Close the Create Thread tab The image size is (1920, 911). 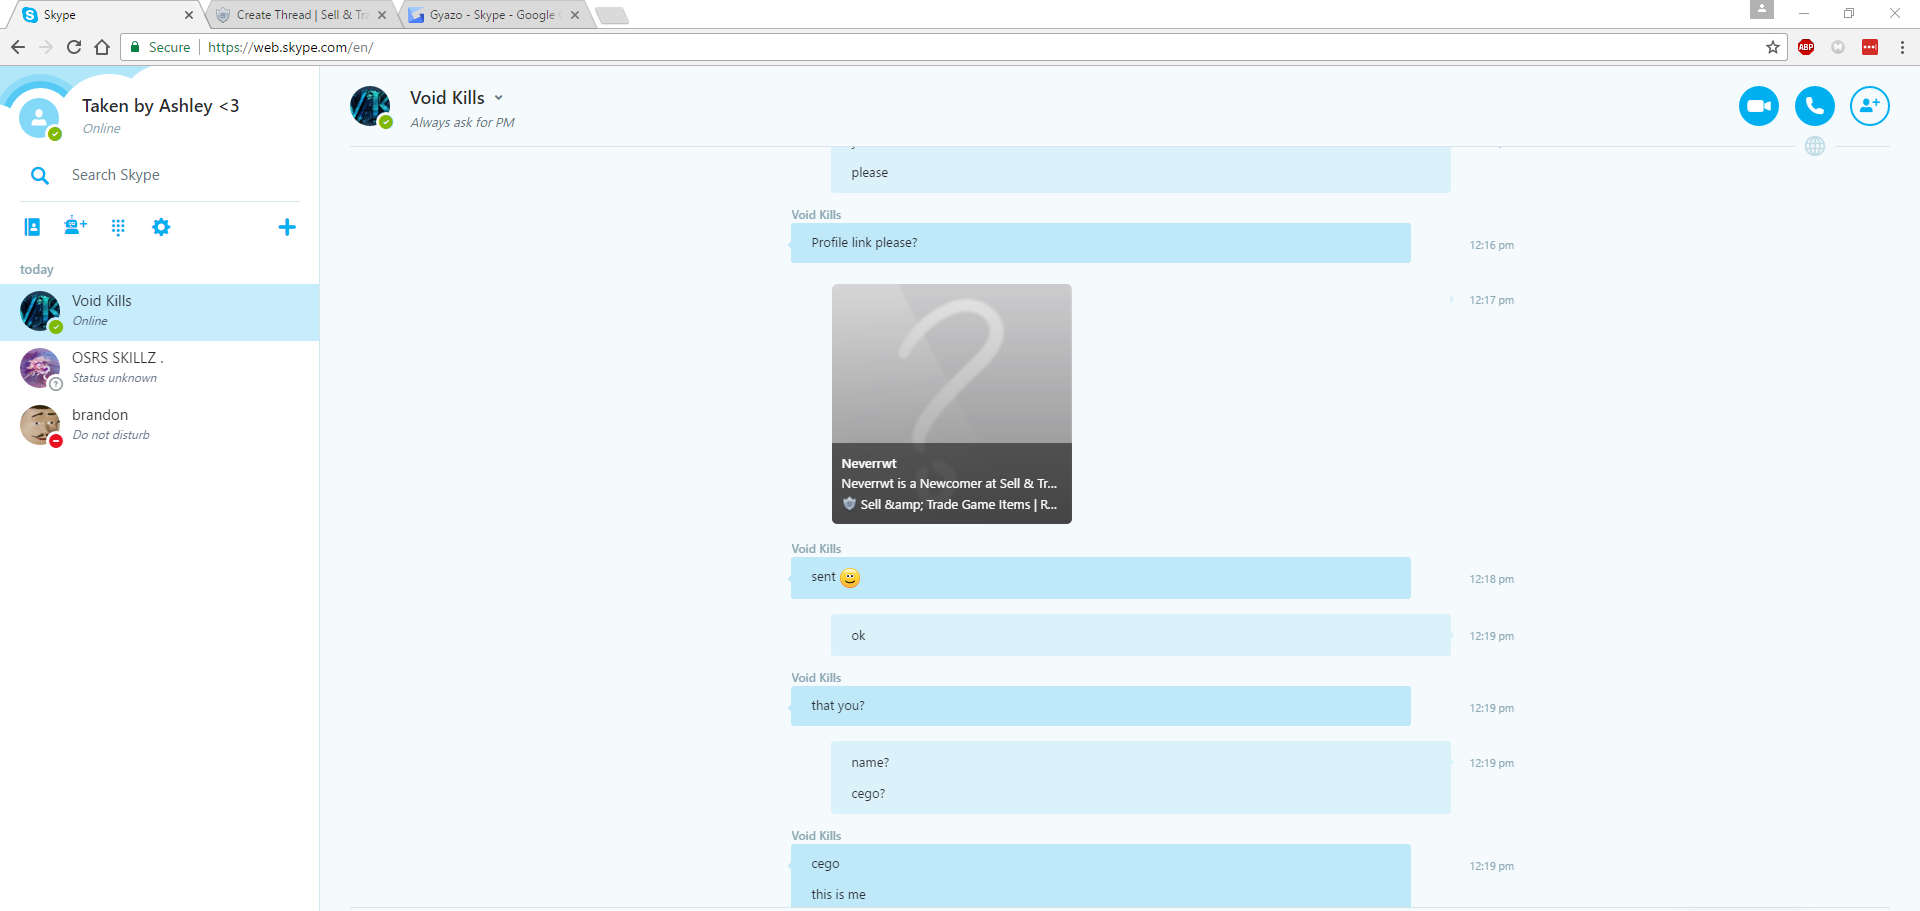coord(382,15)
